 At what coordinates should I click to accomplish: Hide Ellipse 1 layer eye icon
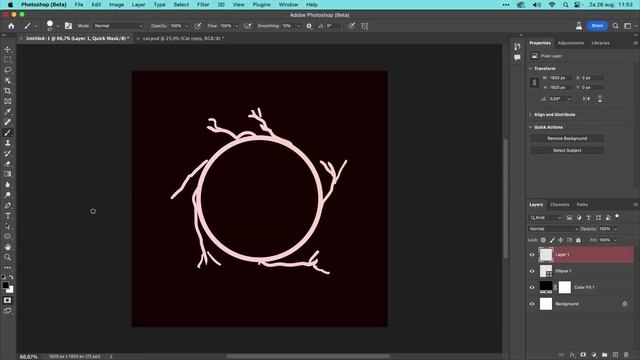[532, 271]
